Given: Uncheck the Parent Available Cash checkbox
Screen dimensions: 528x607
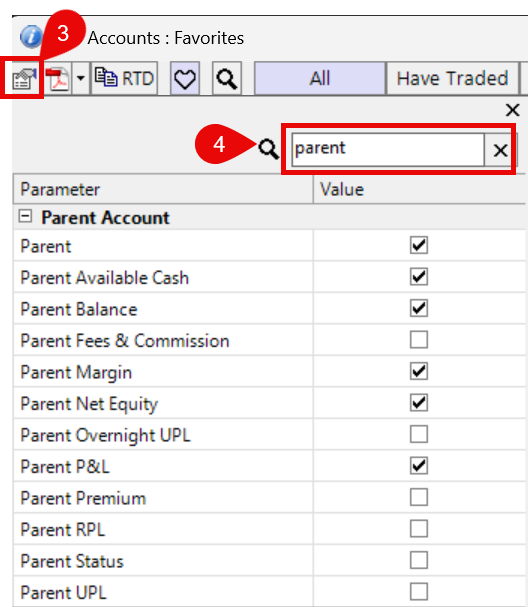Looking at the screenshot, I should (419, 276).
